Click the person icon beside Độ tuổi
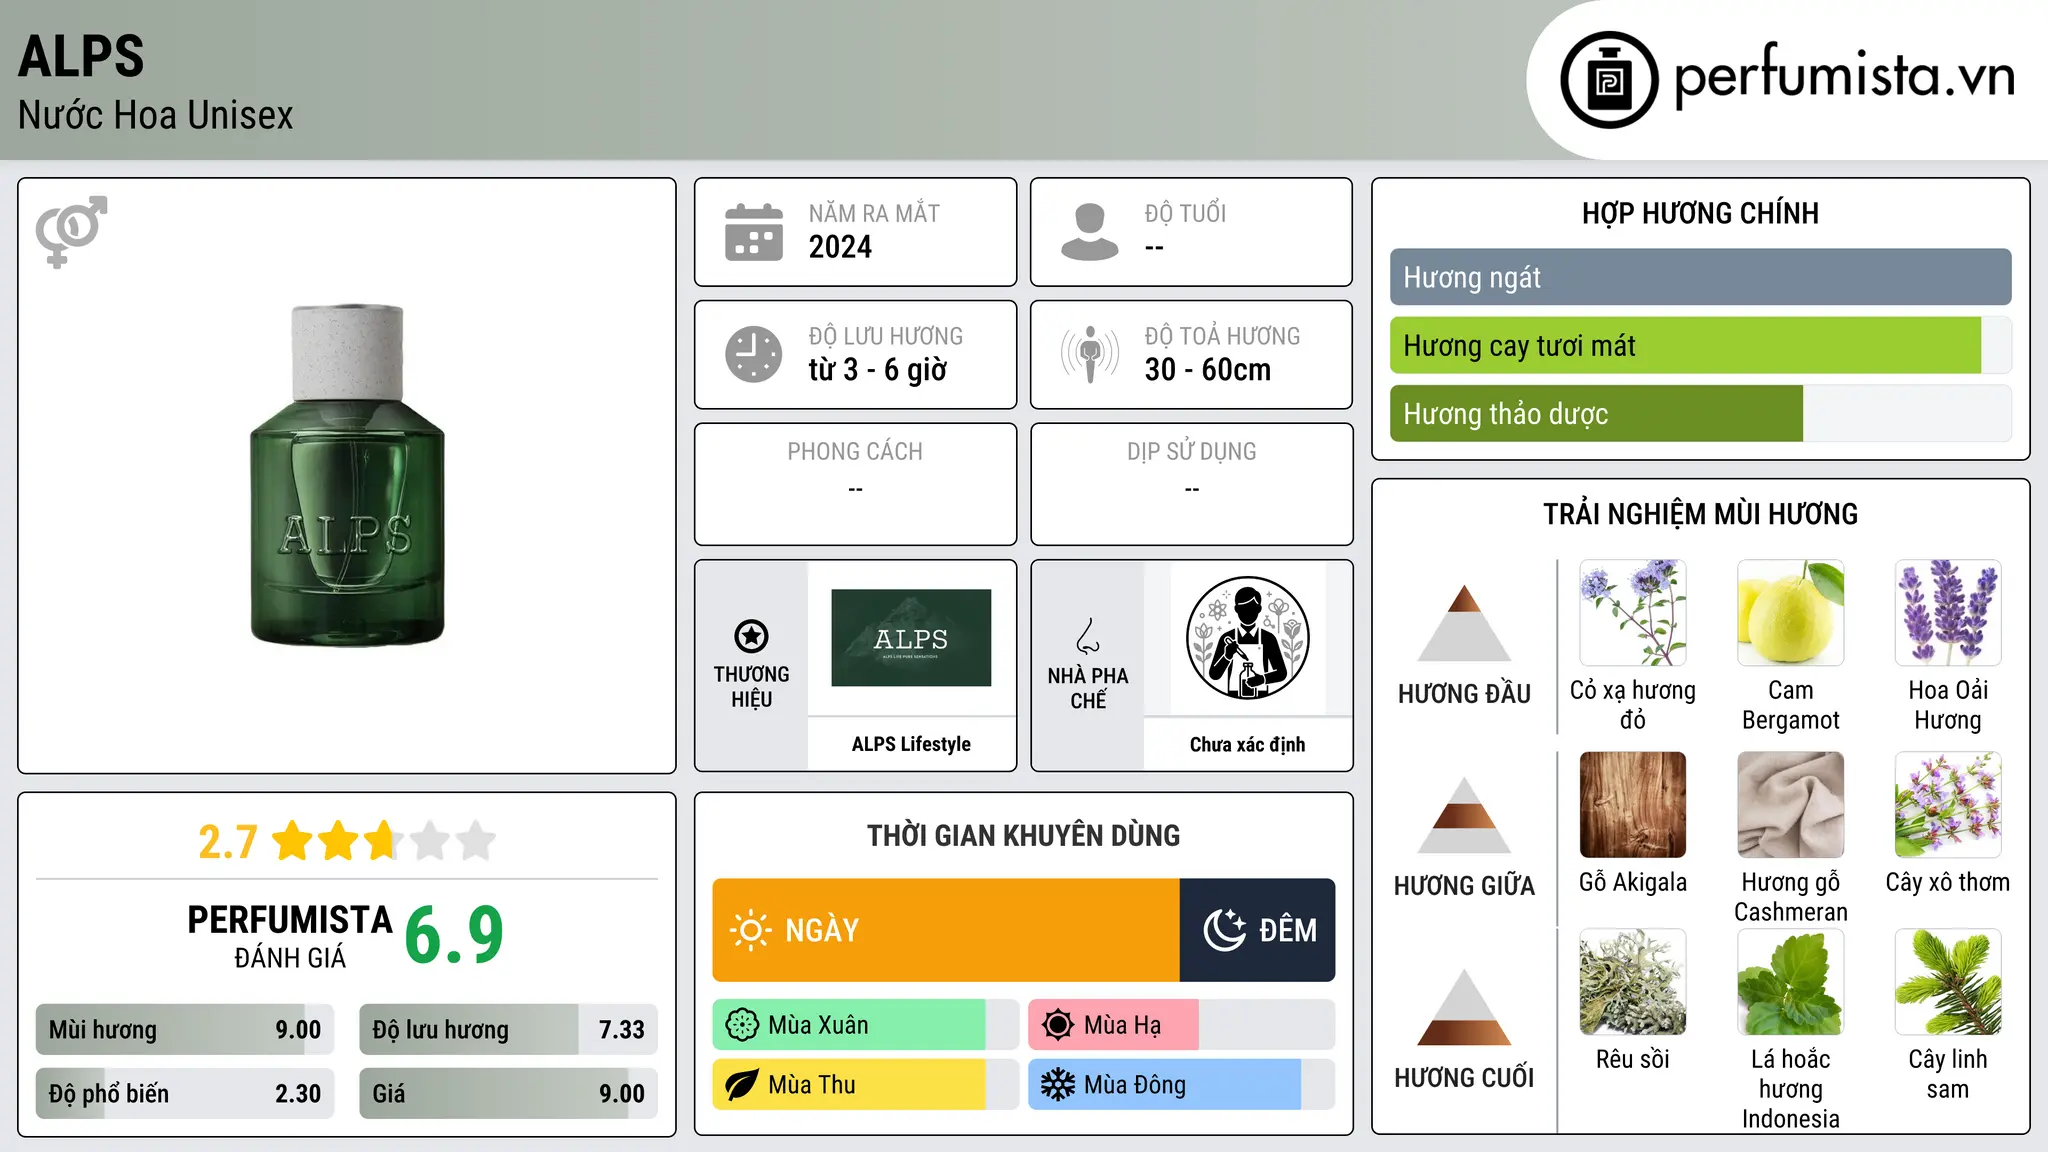 click(1090, 232)
